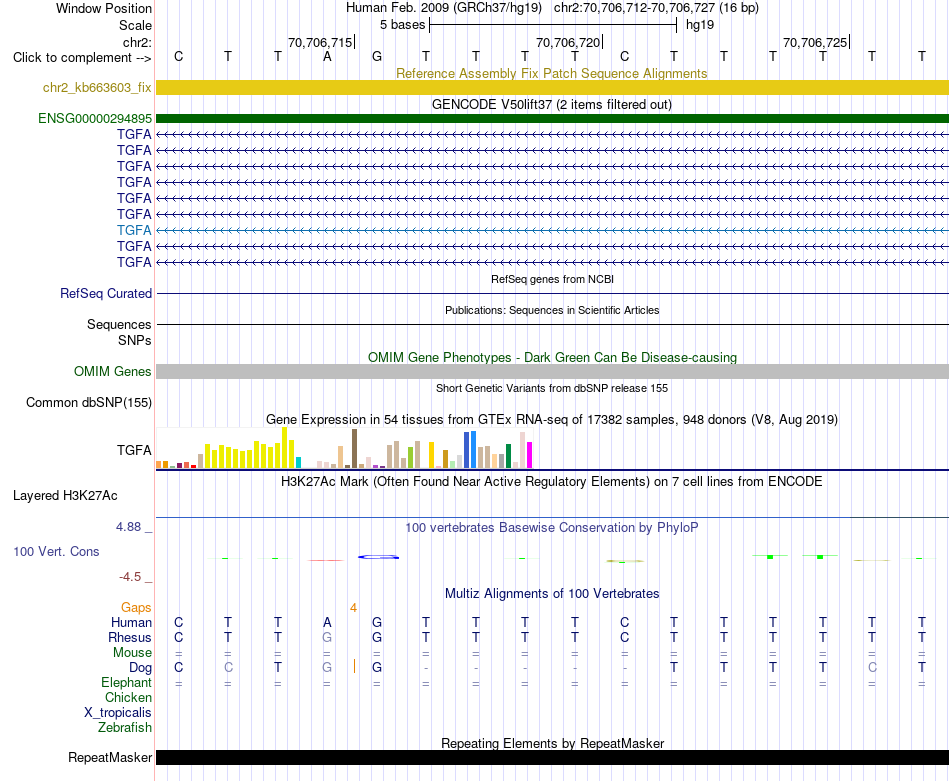
Task: Click 'Short Genetic Variants from dbSNP release 155' title
Action: 552,388
